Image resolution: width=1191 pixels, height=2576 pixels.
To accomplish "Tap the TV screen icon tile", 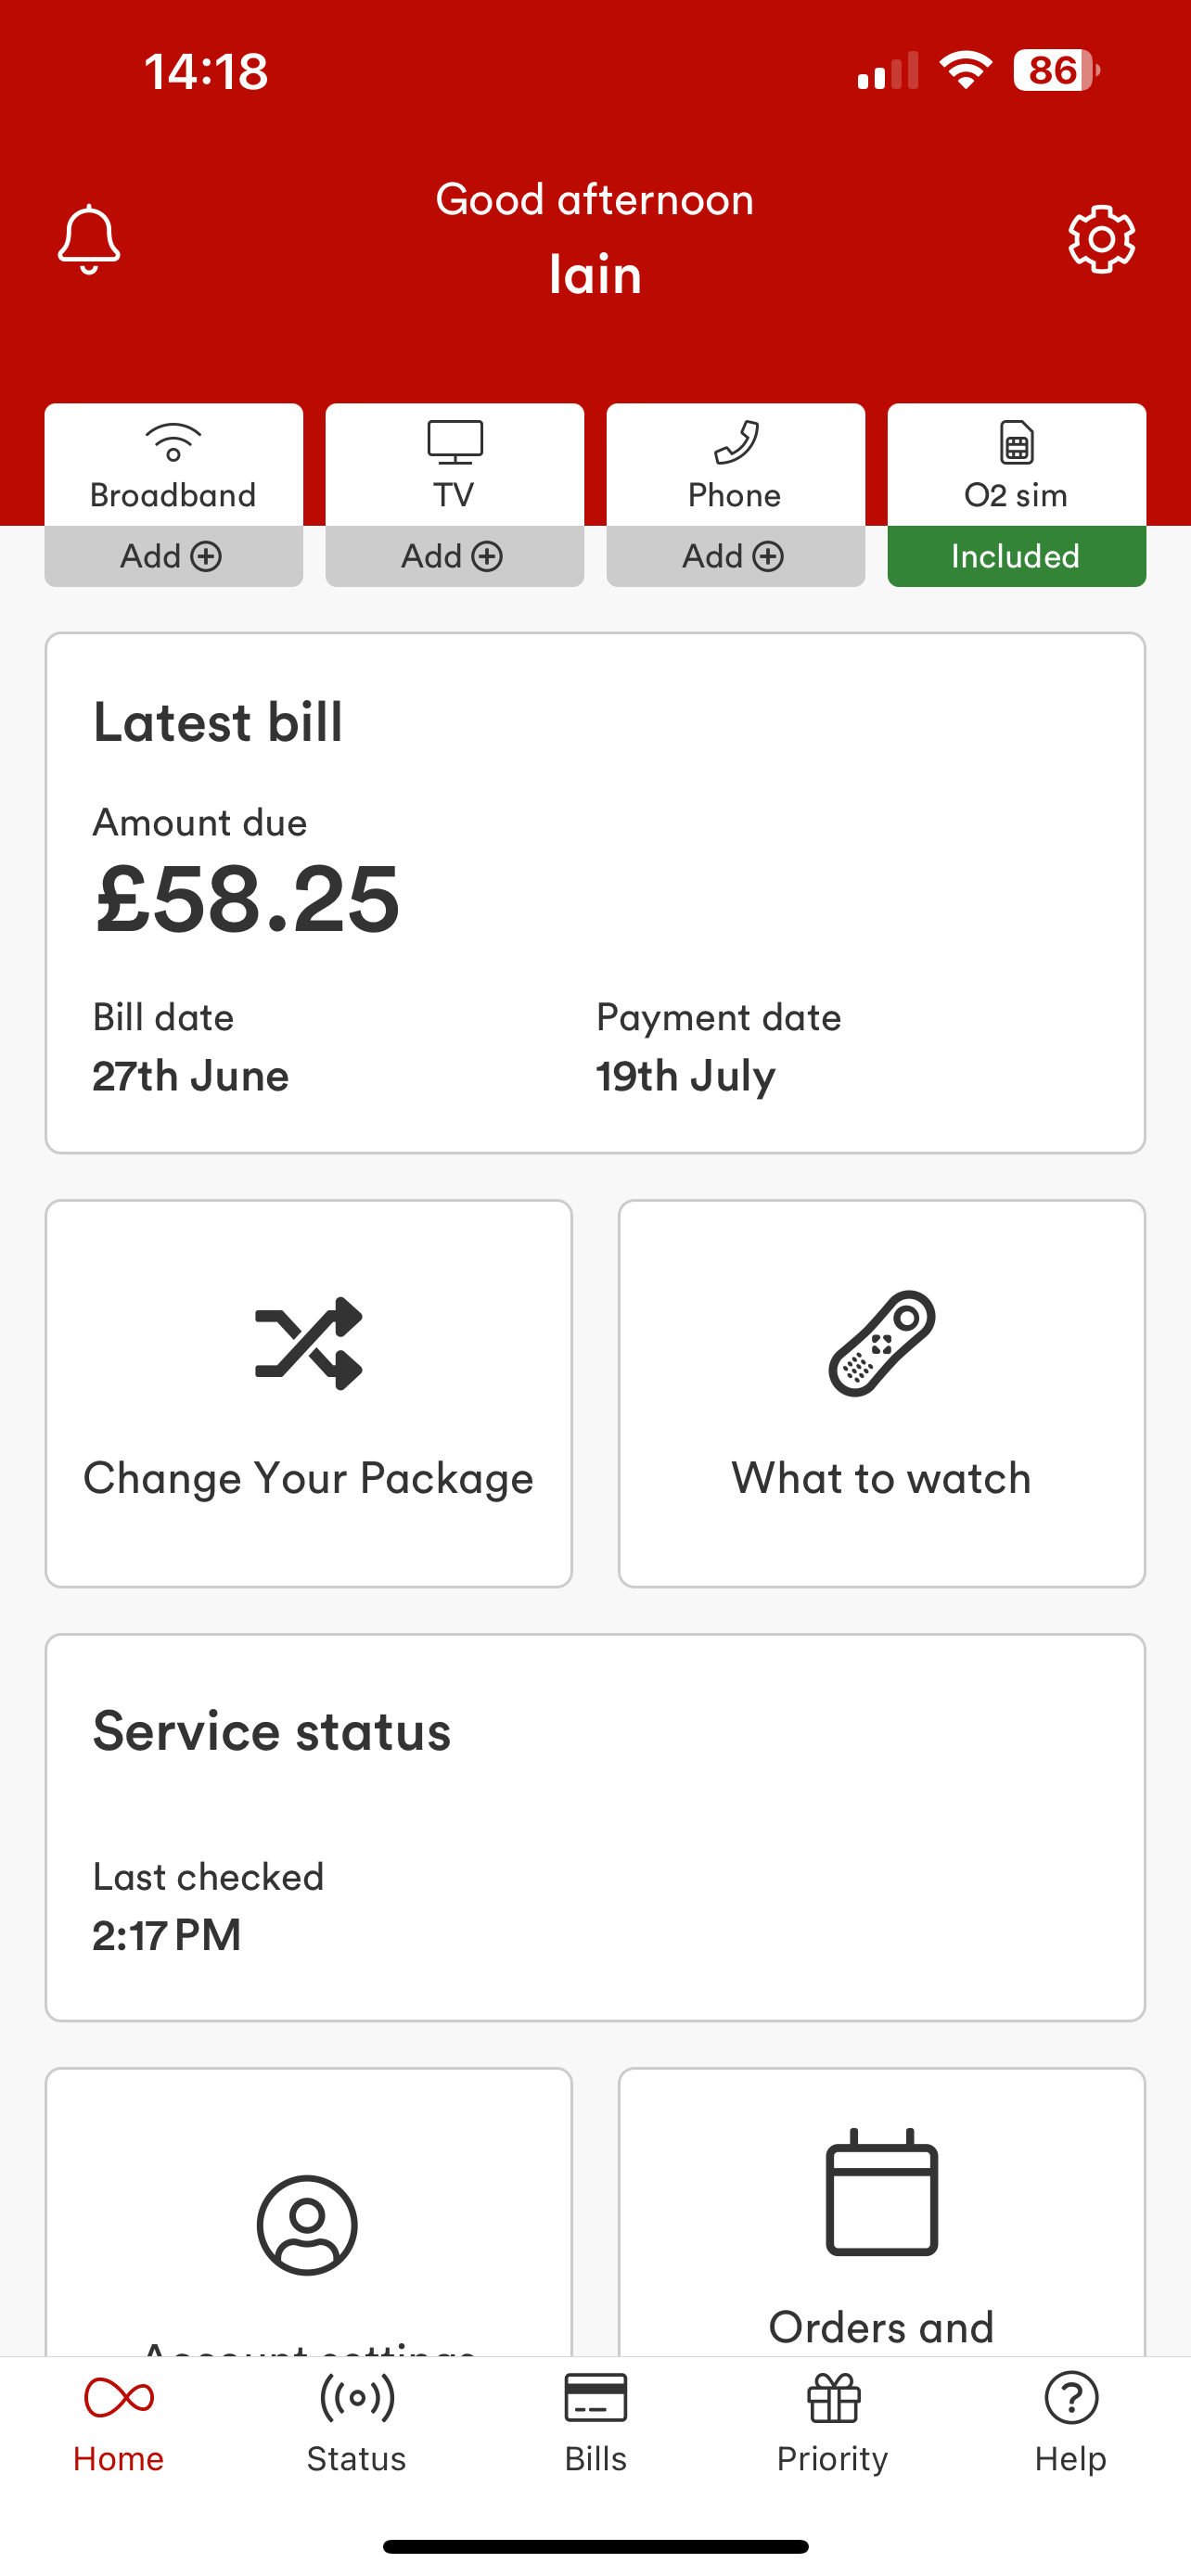I will 455,443.
